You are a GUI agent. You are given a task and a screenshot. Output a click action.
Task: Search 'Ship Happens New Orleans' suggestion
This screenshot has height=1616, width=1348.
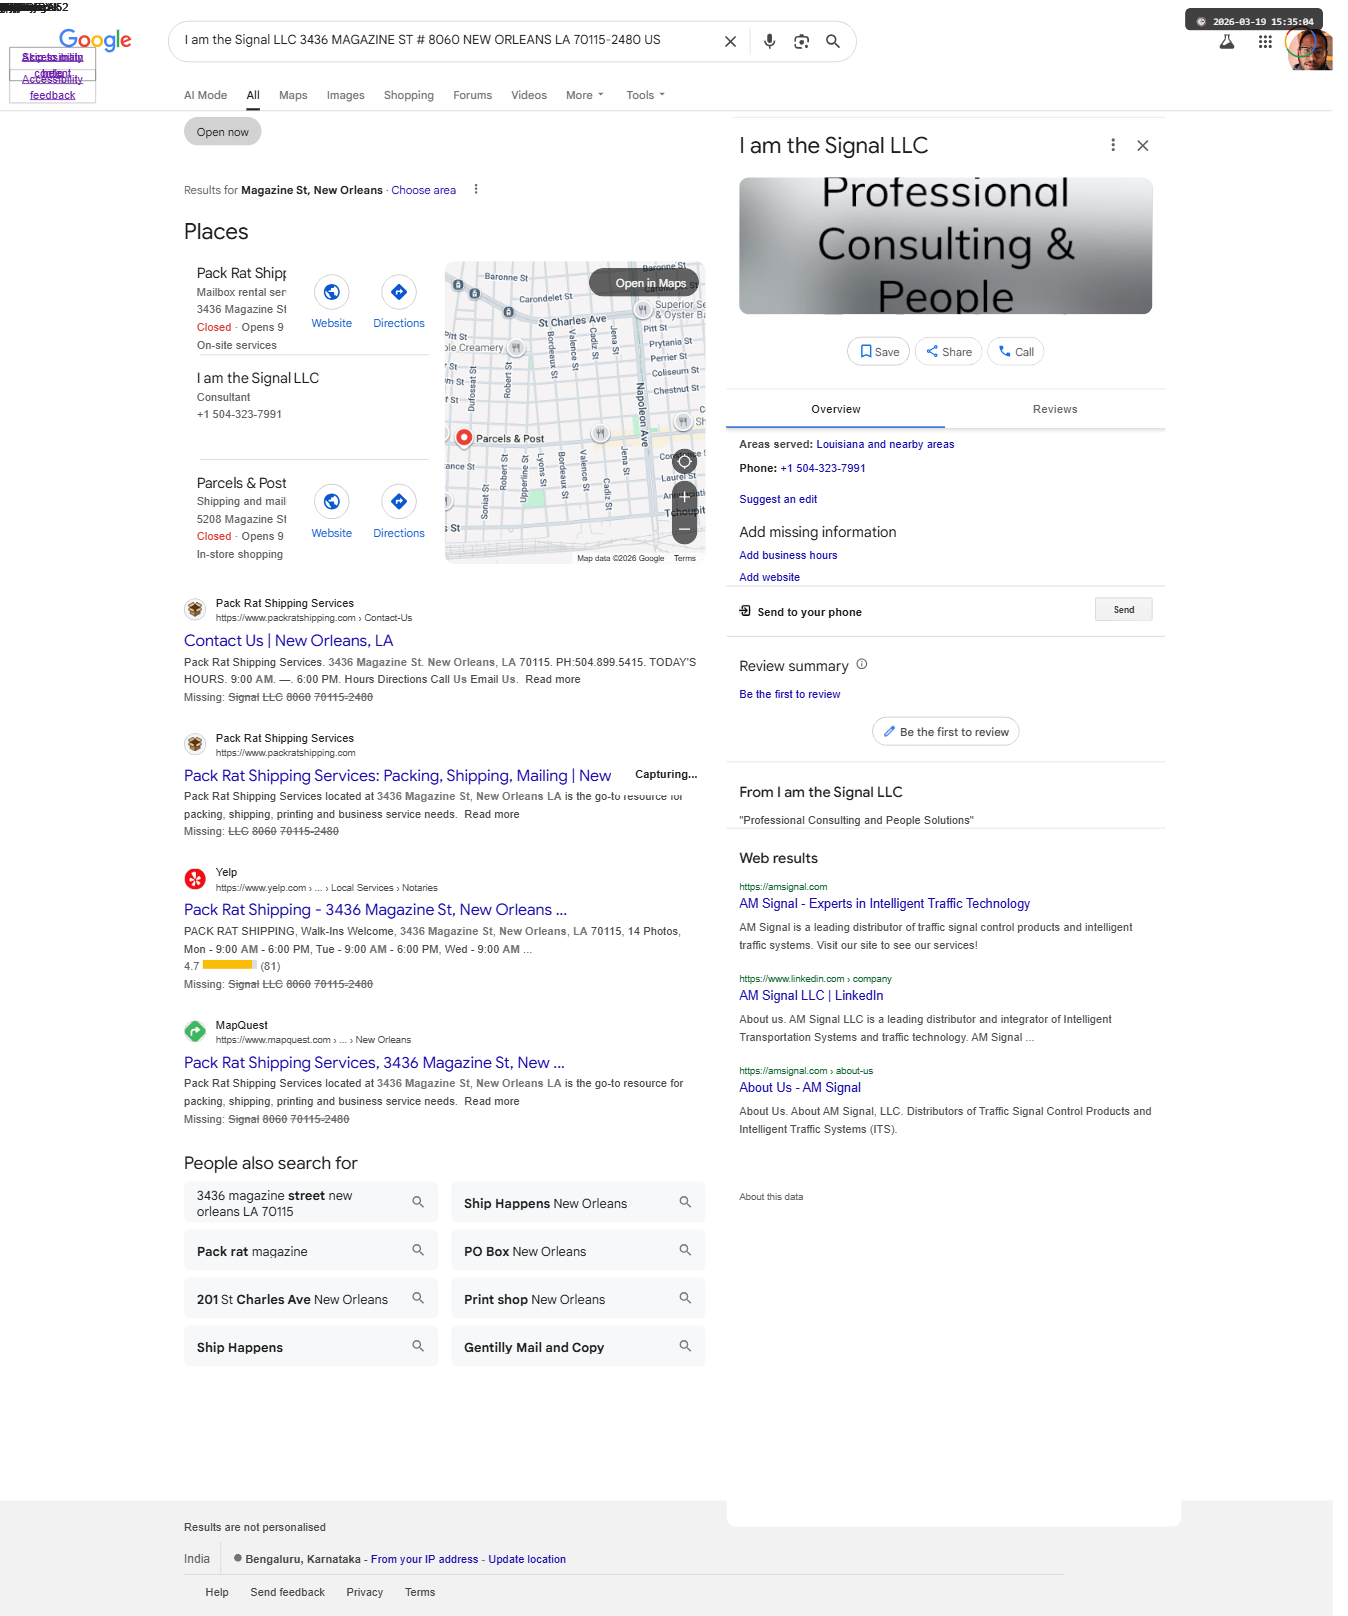click(x=578, y=1203)
